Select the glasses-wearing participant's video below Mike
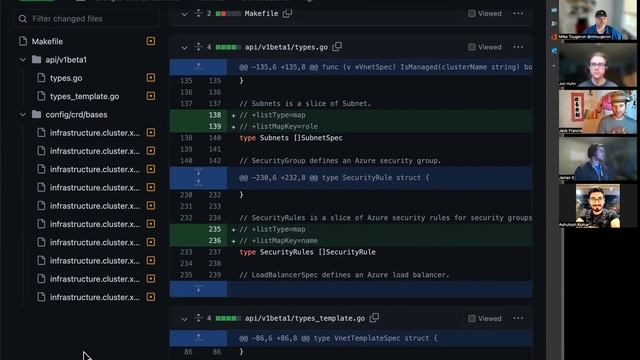Viewport: 640px width, 360px height. pos(598,65)
